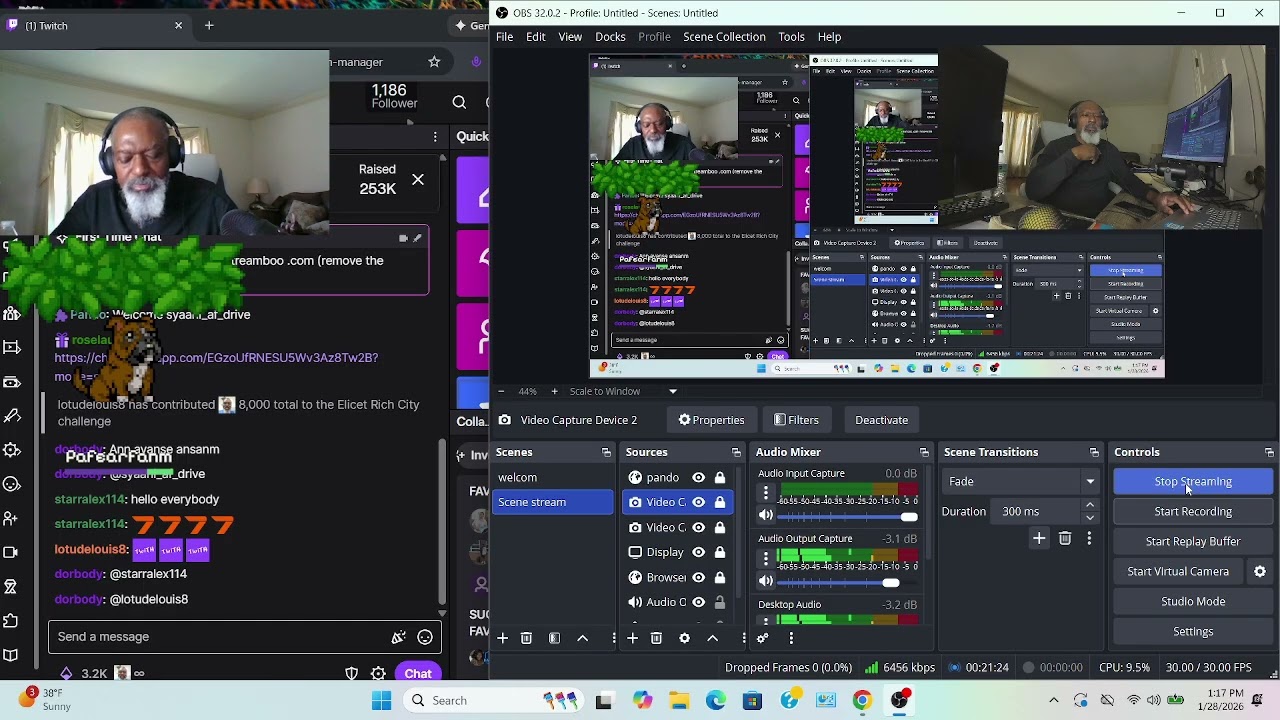Open source properties gear in Sources panel
1280x720 pixels.
pos(684,638)
